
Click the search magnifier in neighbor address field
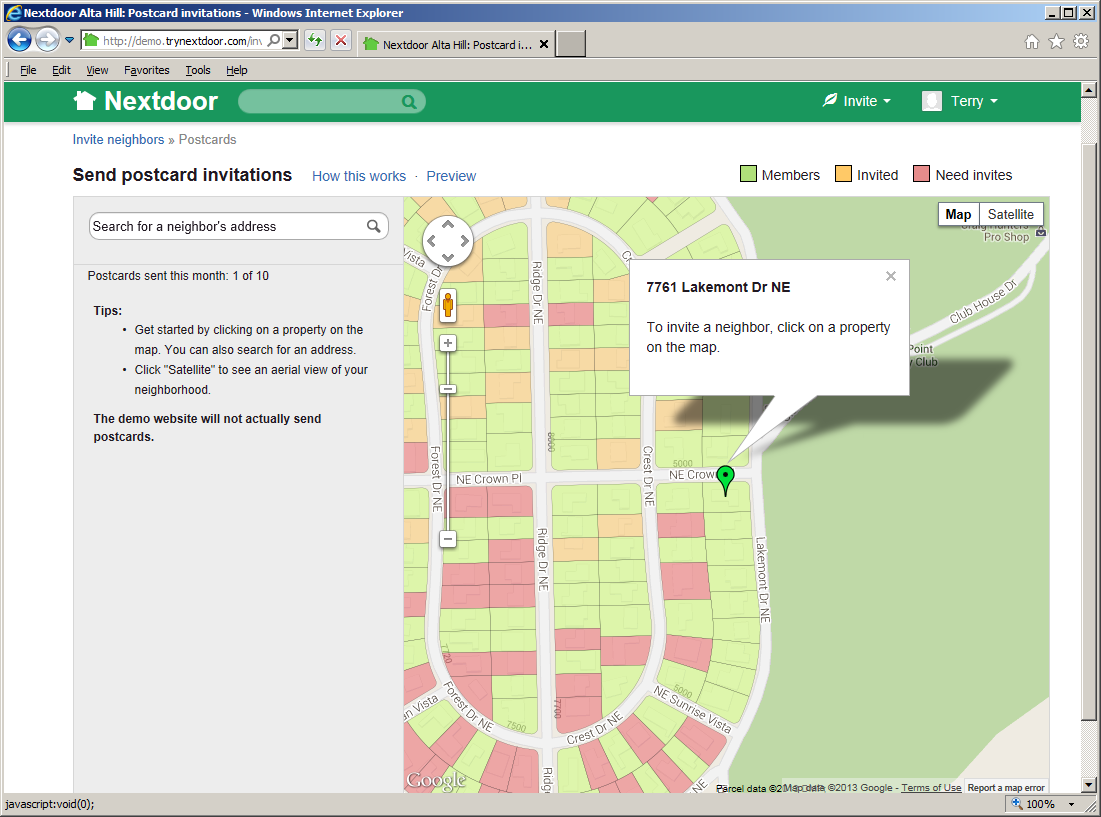click(x=375, y=225)
